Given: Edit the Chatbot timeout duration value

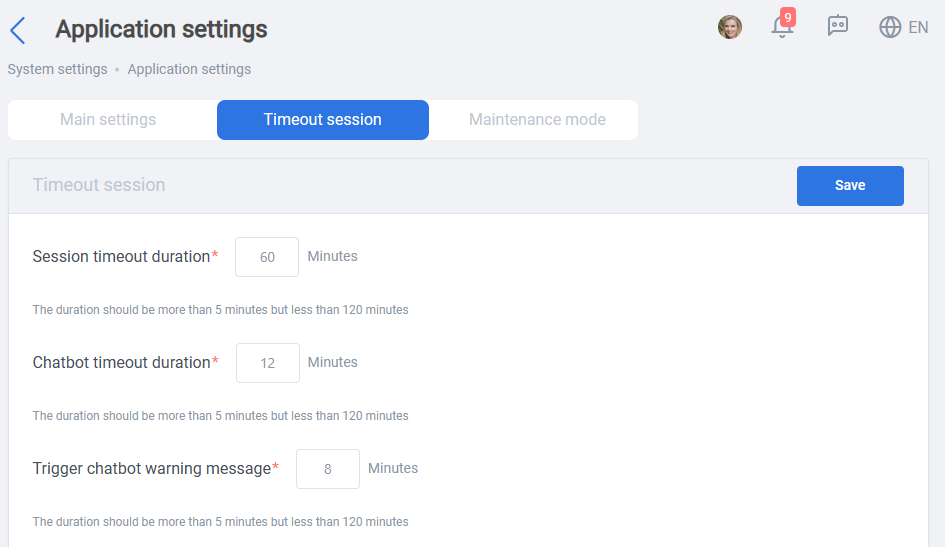Looking at the screenshot, I should (268, 363).
